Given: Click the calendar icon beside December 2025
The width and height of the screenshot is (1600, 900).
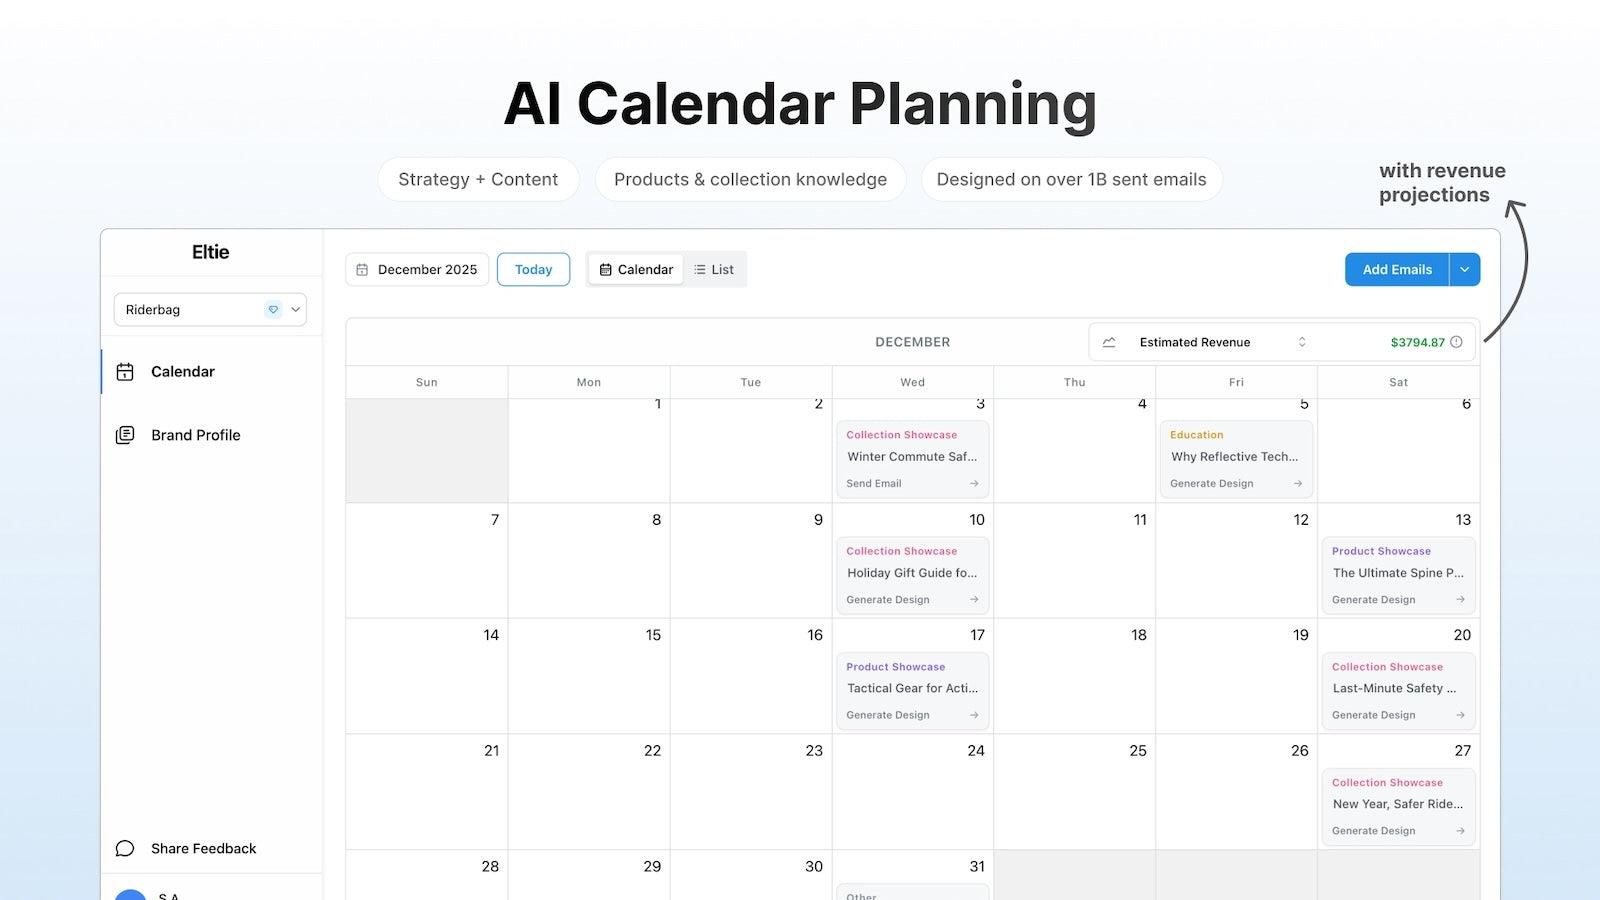Looking at the screenshot, I should (x=364, y=269).
